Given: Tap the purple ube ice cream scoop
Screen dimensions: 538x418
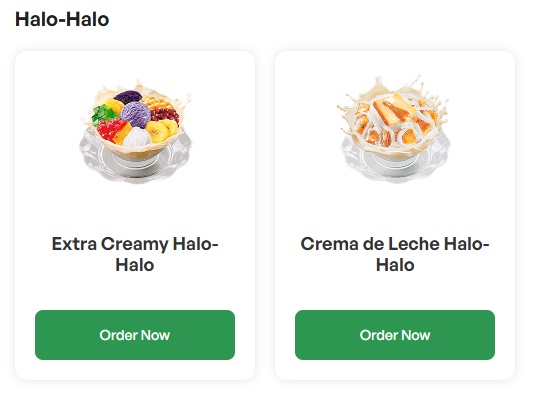Looking at the screenshot, I should (x=136, y=114).
